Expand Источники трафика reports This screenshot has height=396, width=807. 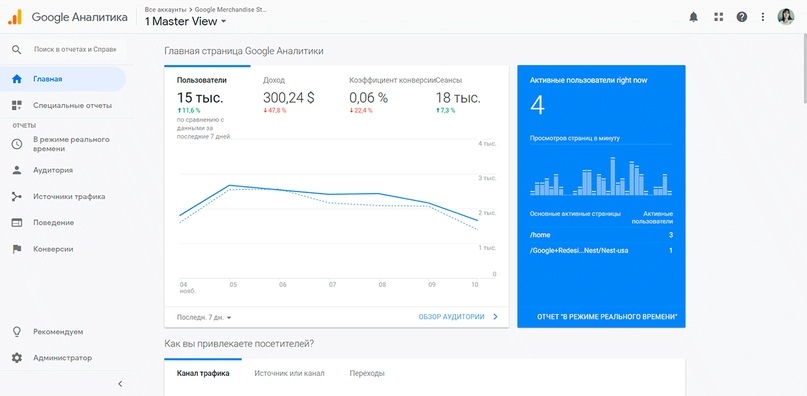click(x=63, y=197)
